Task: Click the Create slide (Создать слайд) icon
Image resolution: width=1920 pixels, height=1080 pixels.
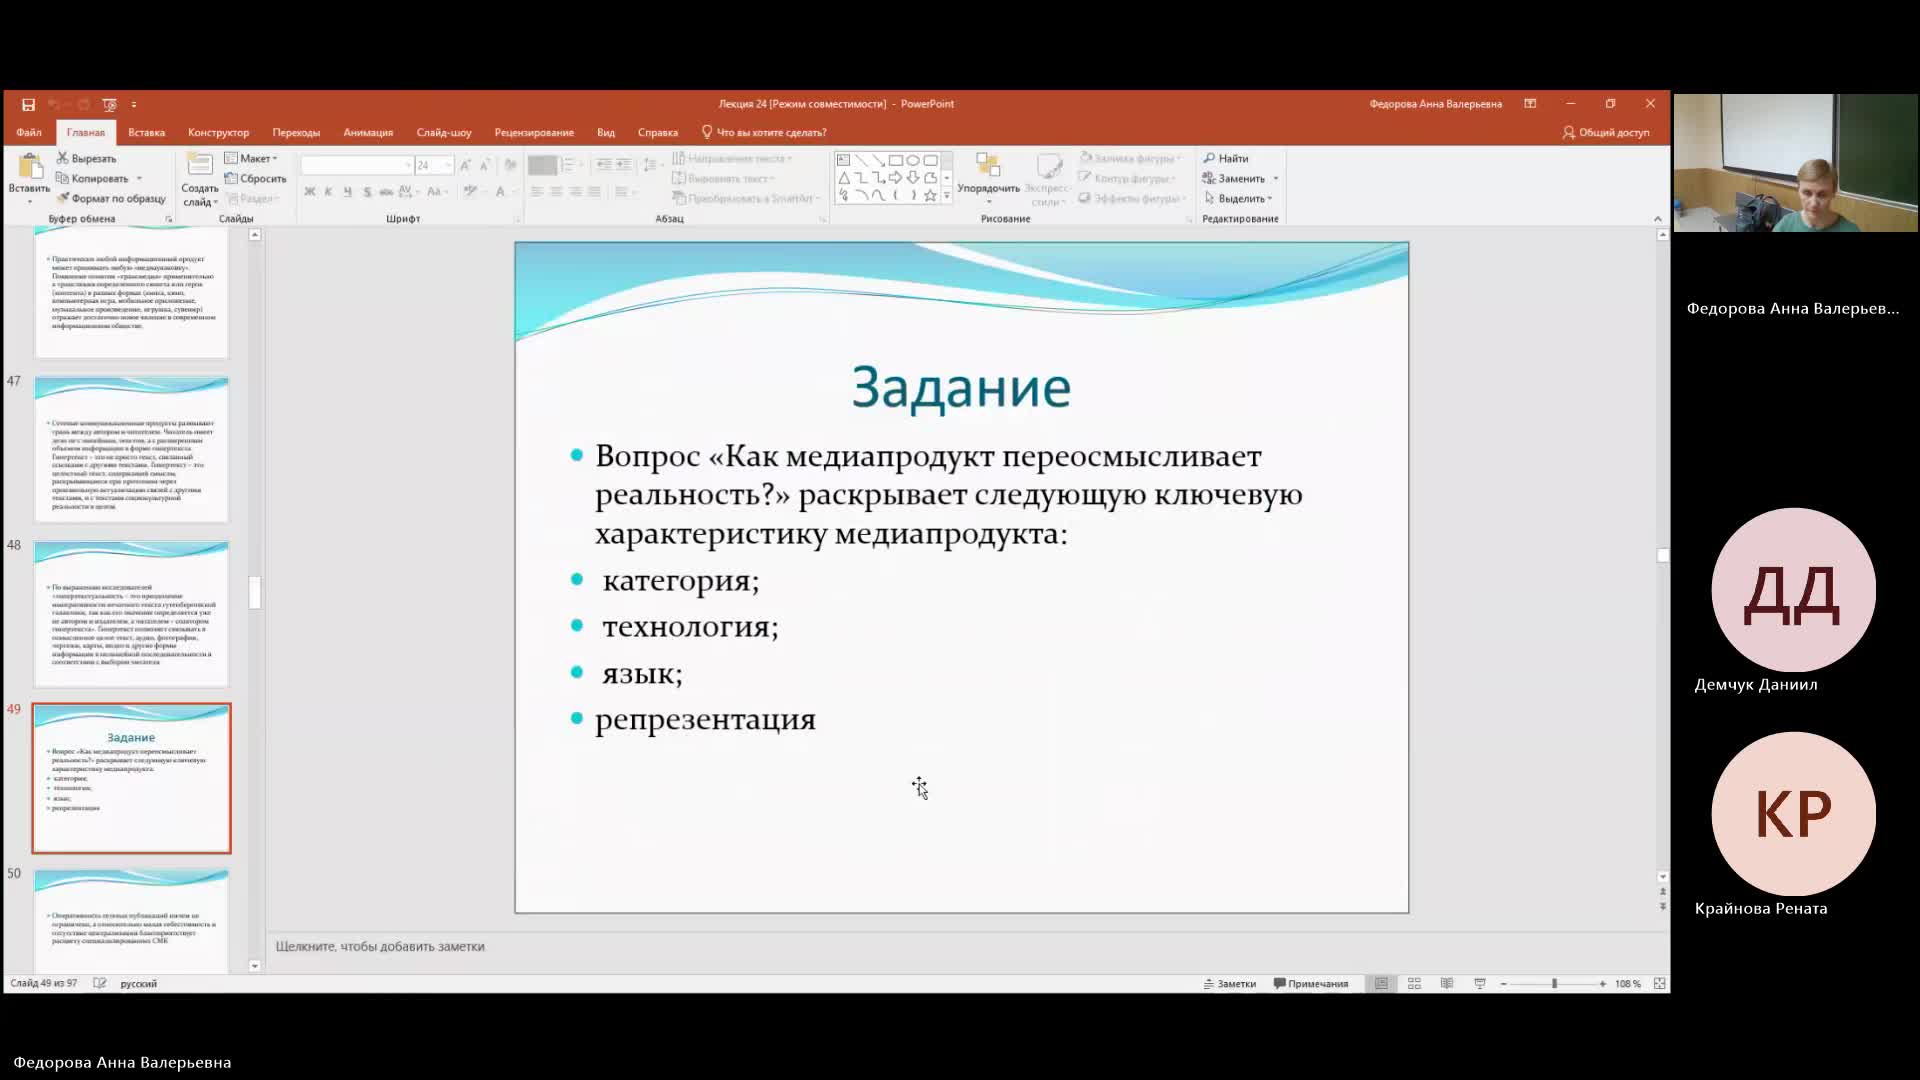Action: (200, 166)
